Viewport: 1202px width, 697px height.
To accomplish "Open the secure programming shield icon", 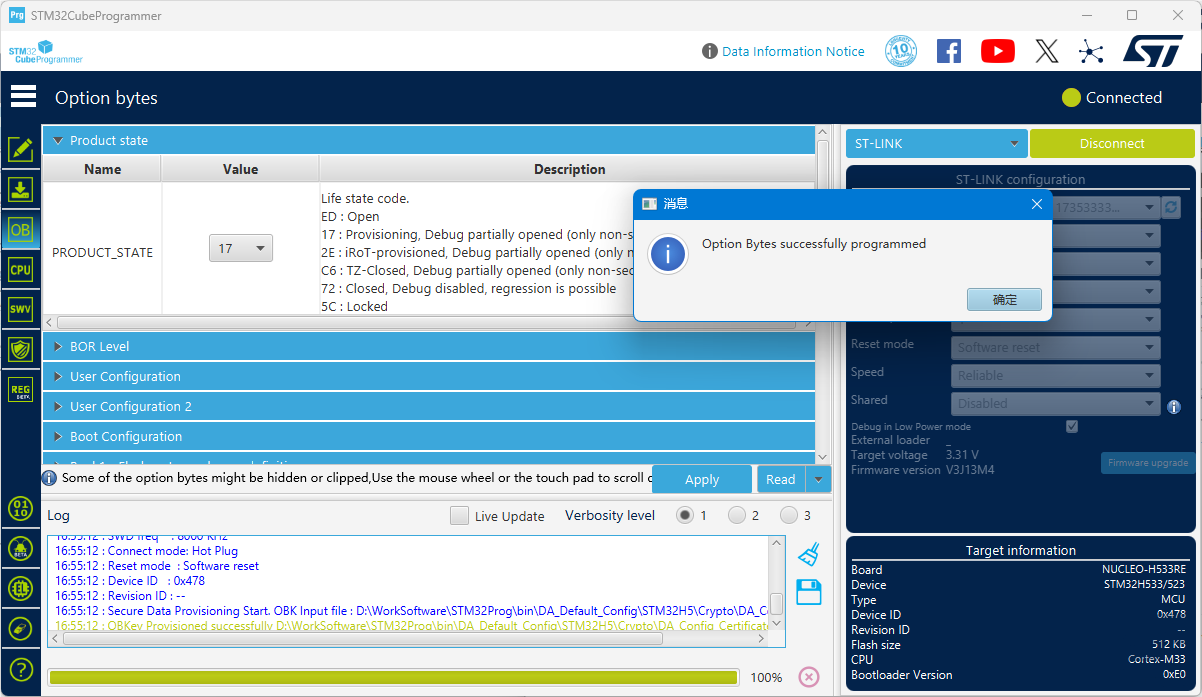I will pos(20,349).
